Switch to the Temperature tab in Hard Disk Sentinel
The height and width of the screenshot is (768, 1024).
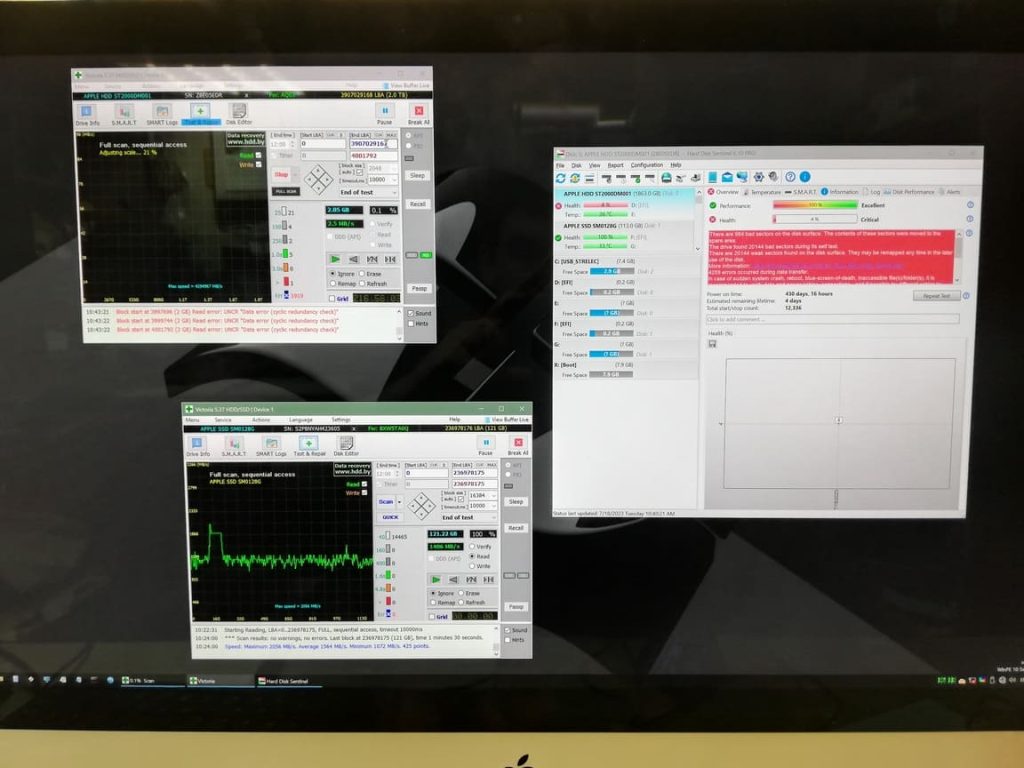(761, 192)
